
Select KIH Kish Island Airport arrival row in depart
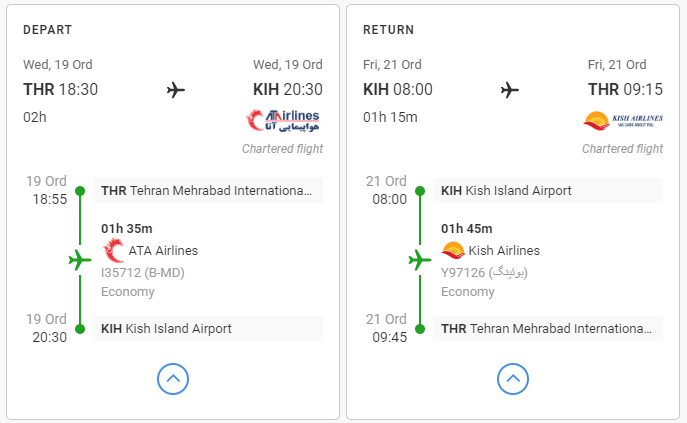click(208, 328)
